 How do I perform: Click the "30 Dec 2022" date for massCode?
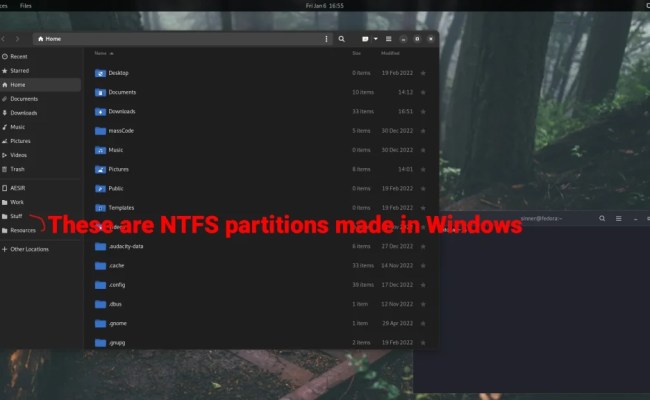click(397, 131)
